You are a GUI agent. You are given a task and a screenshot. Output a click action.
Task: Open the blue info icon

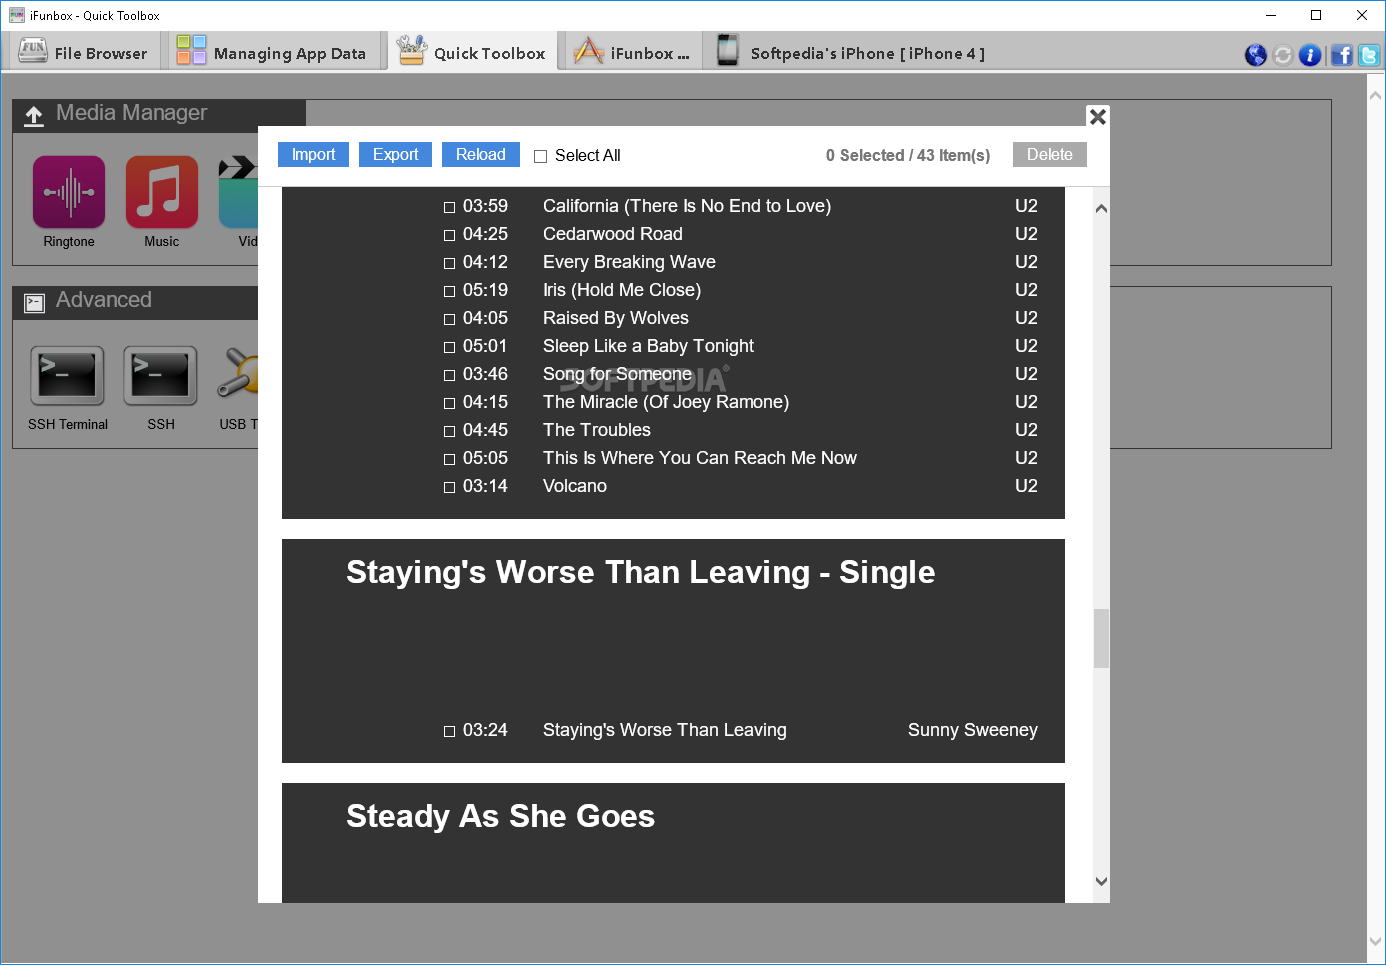coord(1310,55)
